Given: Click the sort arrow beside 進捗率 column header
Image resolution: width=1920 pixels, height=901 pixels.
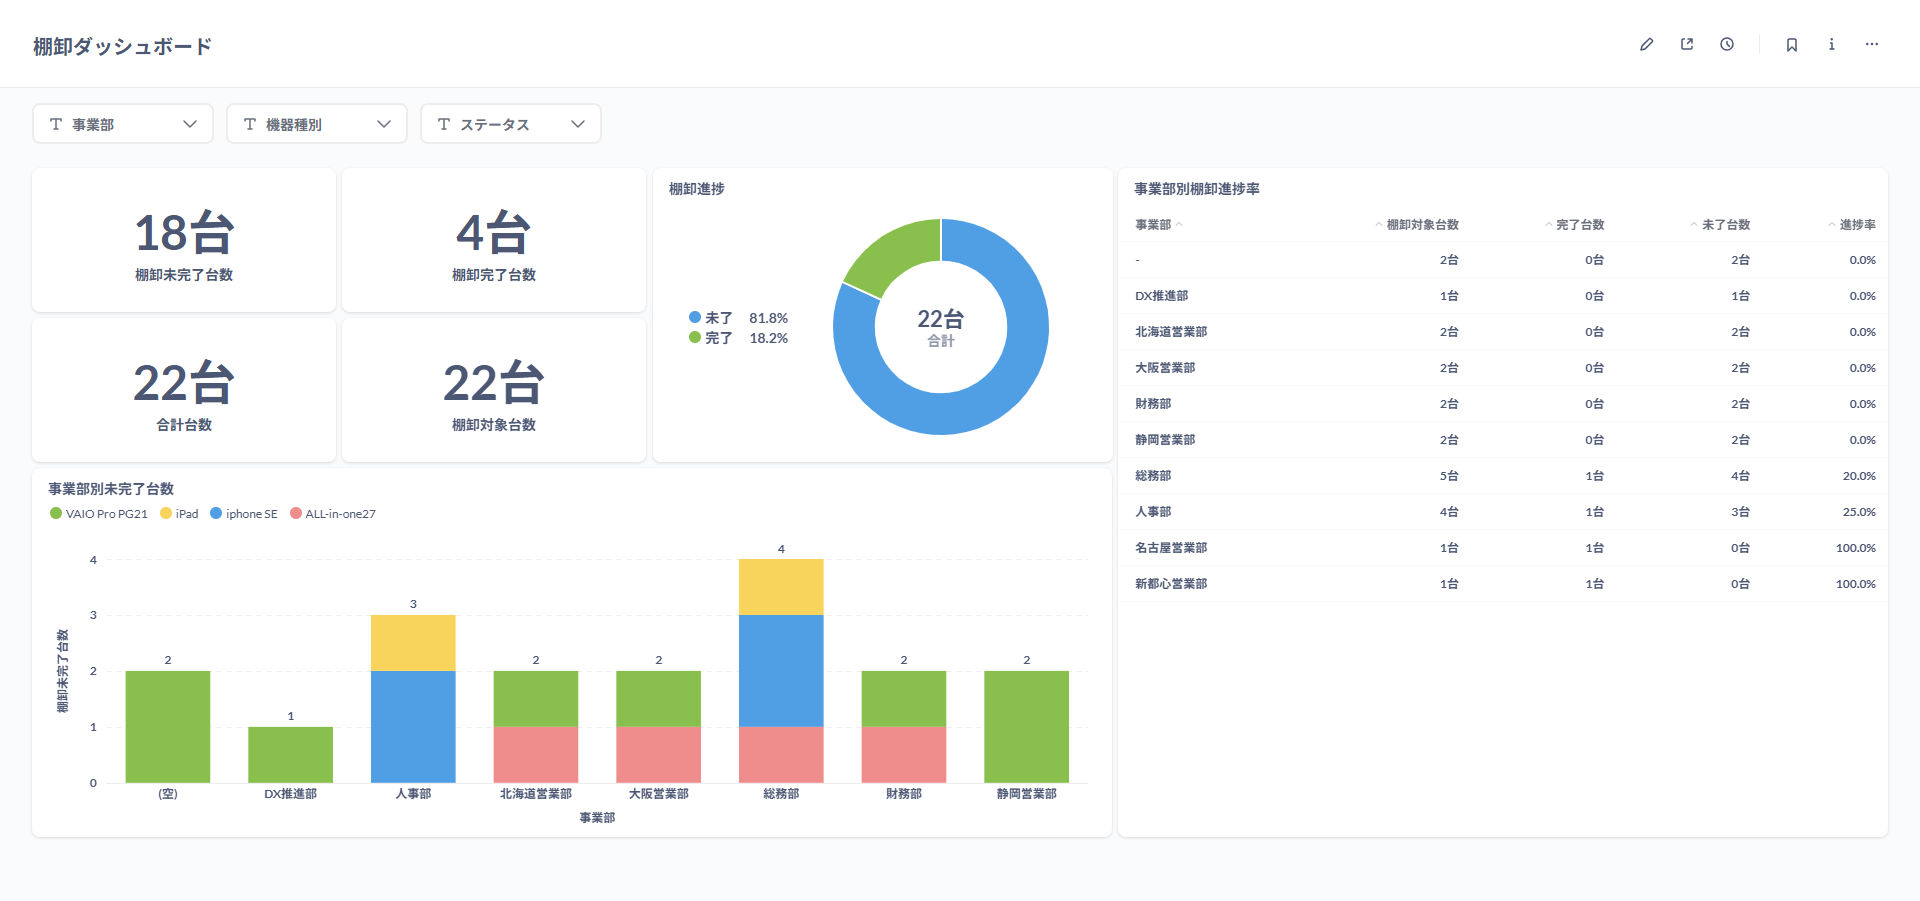Looking at the screenshot, I should point(1832,225).
